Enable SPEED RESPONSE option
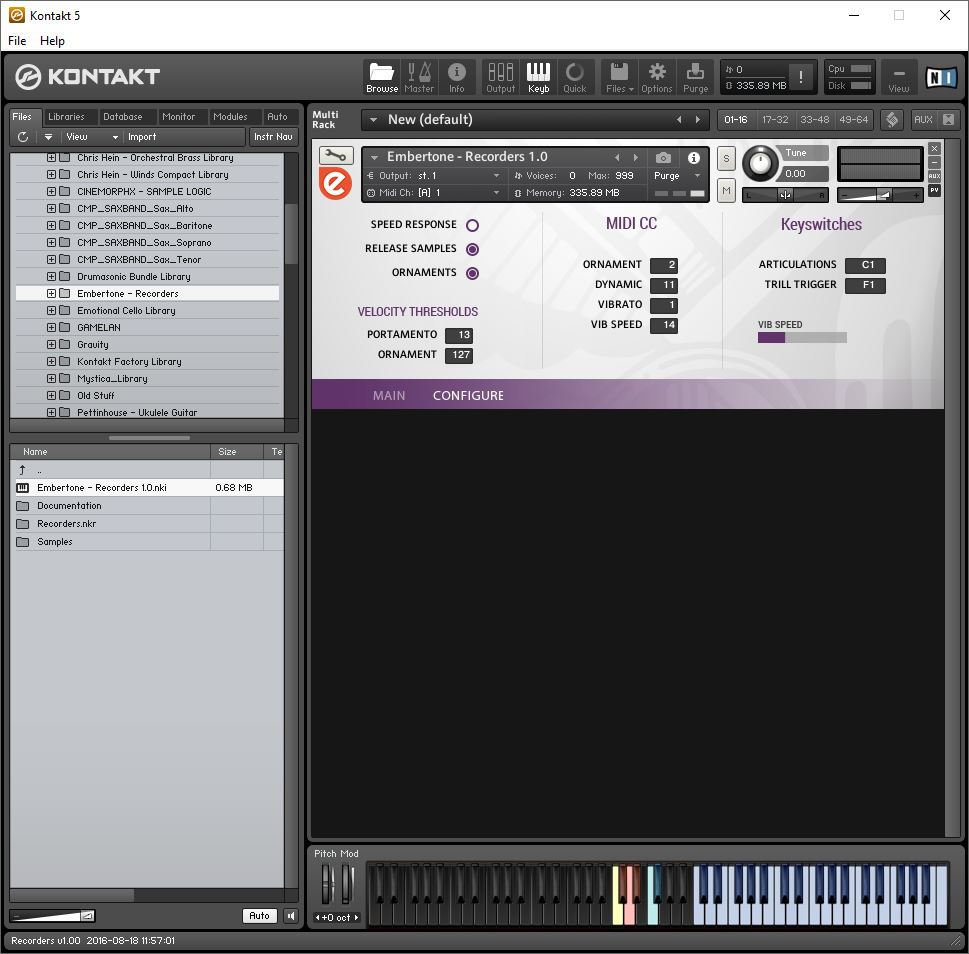969x954 pixels. (x=472, y=226)
